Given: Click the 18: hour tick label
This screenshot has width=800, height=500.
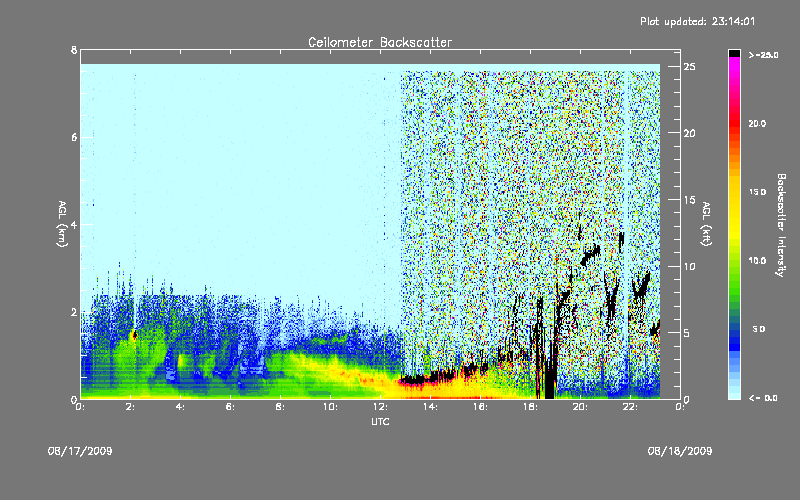Looking at the screenshot, I should (531, 407).
